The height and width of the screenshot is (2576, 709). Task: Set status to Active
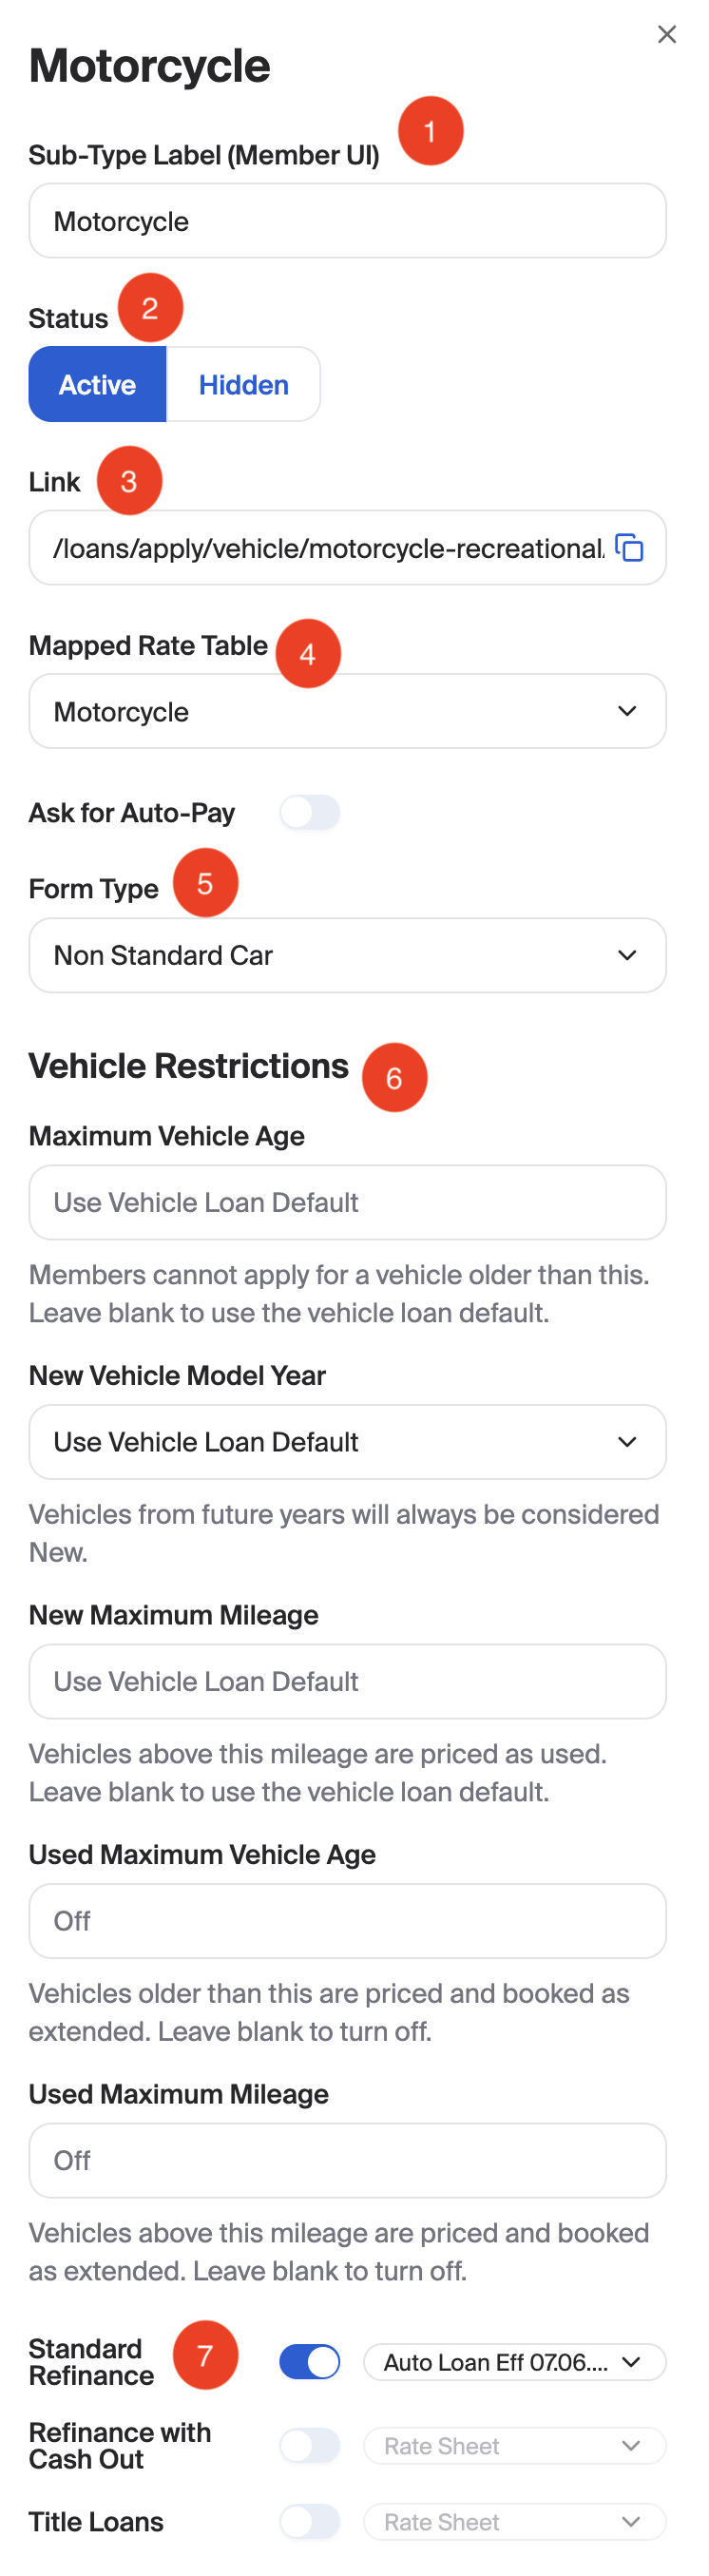97,384
